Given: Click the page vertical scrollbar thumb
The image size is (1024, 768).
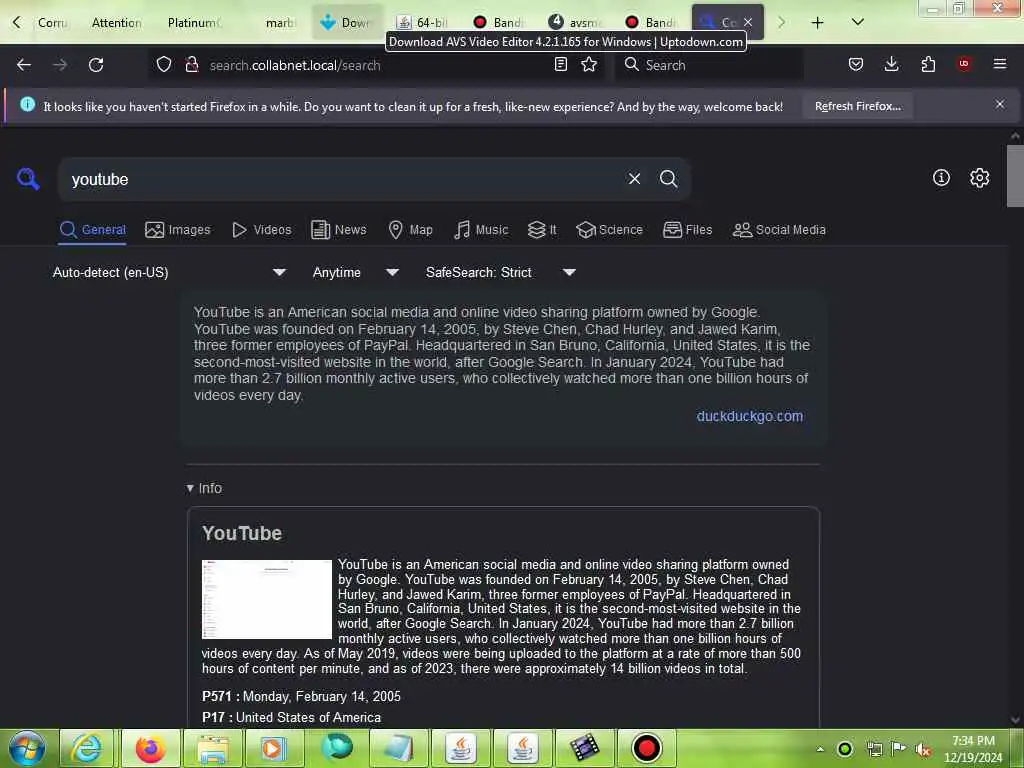Looking at the screenshot, I should [x=1015, y=175].
